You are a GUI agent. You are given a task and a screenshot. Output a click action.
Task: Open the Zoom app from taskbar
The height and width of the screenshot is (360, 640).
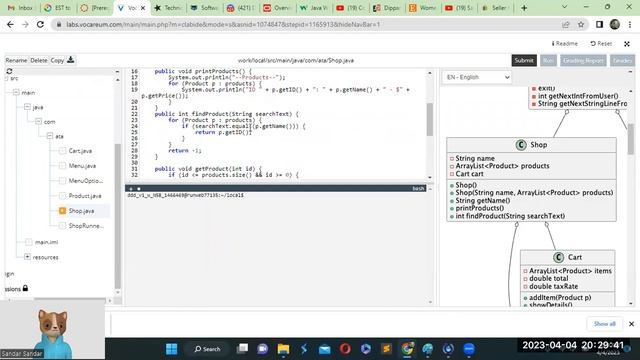click(469, 349)
